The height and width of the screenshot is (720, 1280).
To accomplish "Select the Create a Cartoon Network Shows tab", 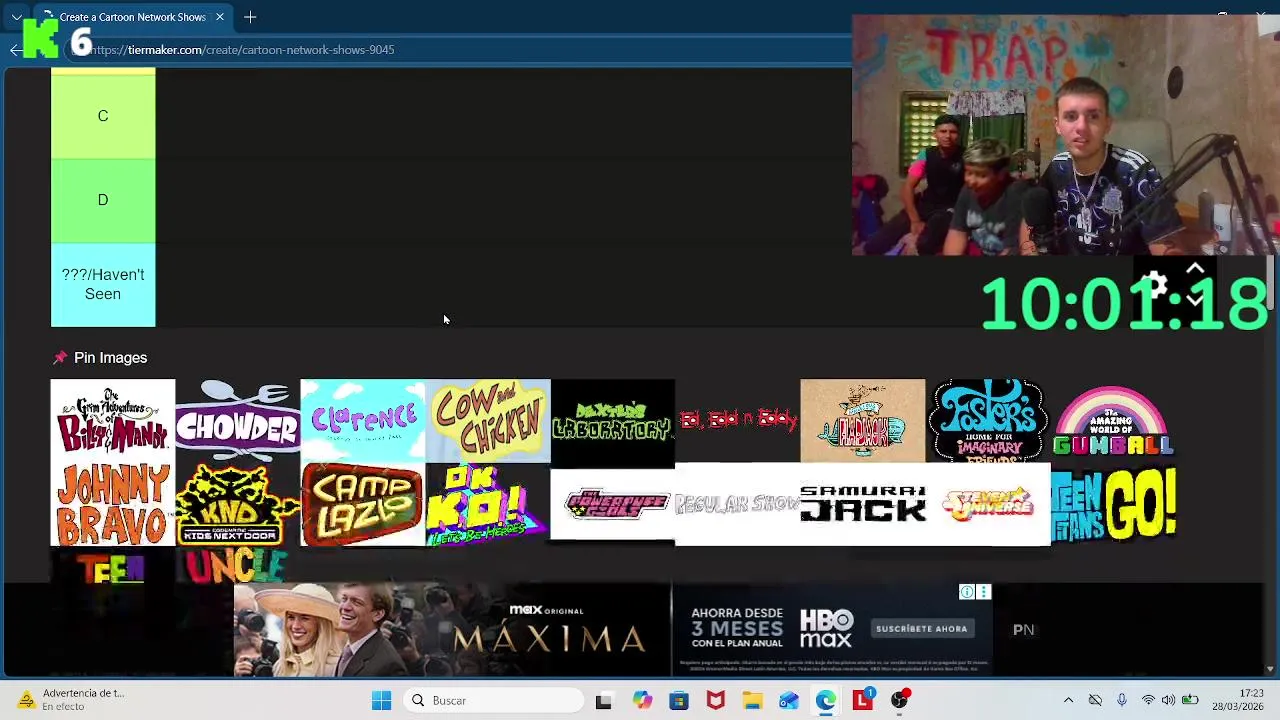I will (132, 17).
